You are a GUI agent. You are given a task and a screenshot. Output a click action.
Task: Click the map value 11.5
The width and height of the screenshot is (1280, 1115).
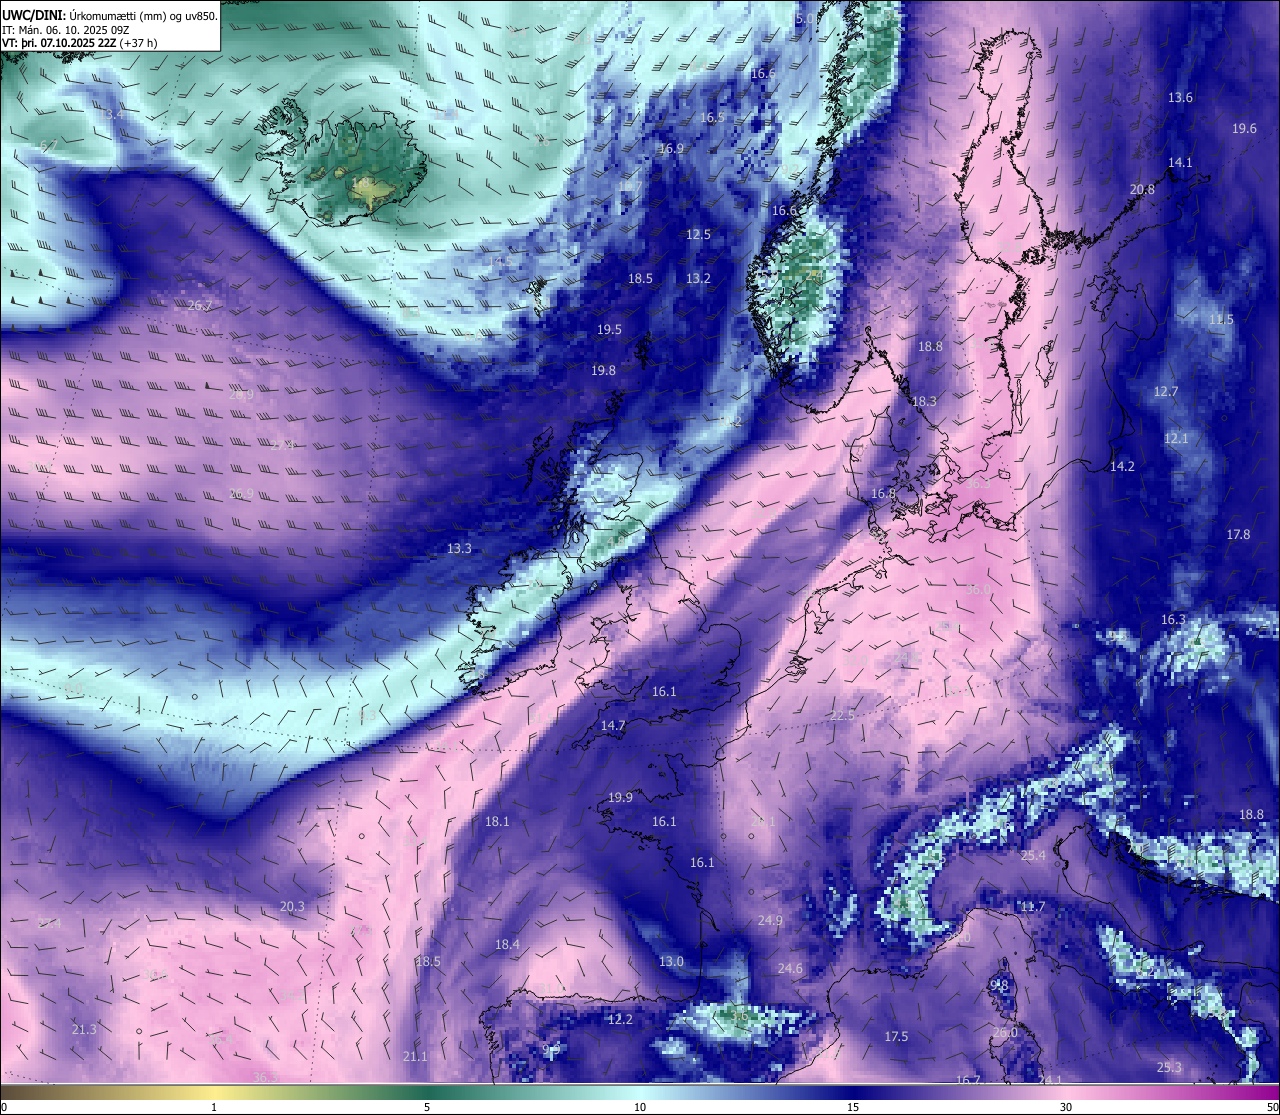[1221, 320]
